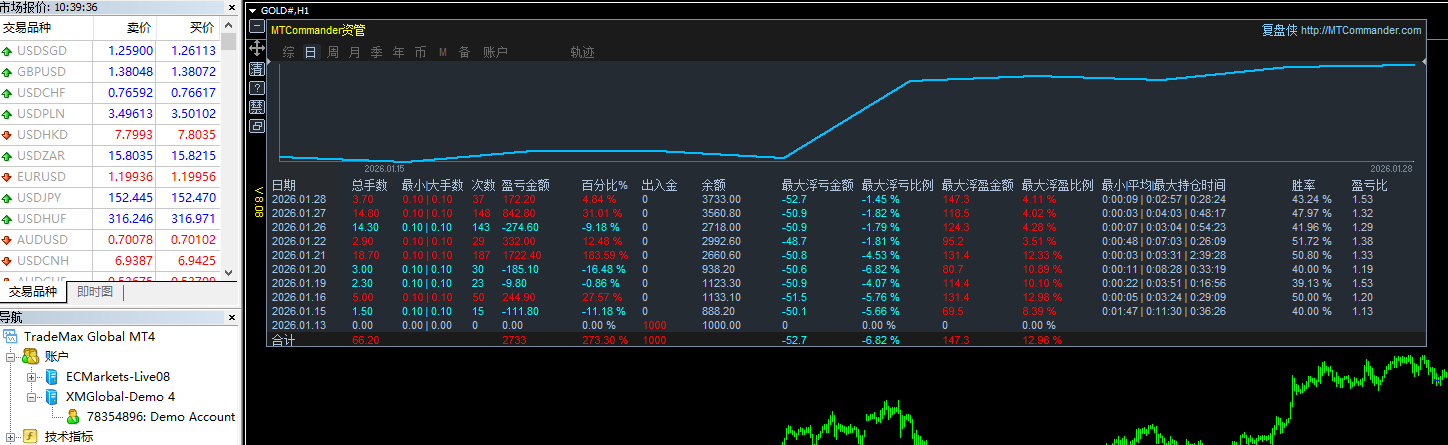Select the 月 monthly tab
This screenshot has width=1448, height=445.
[x=354, y=52]
